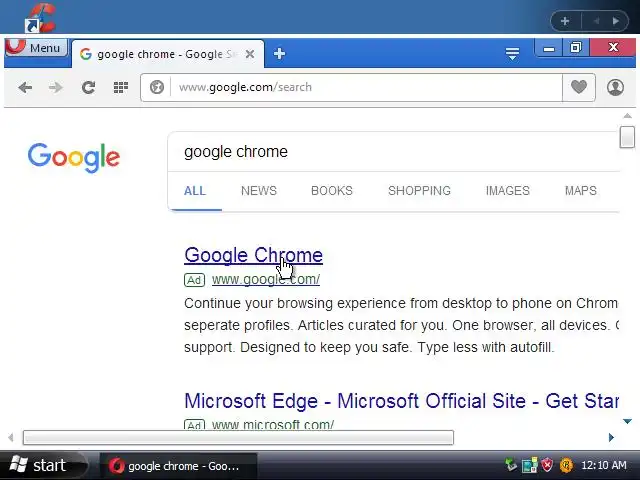
Task: Click the red shield security tray icon
Action: 547,465
